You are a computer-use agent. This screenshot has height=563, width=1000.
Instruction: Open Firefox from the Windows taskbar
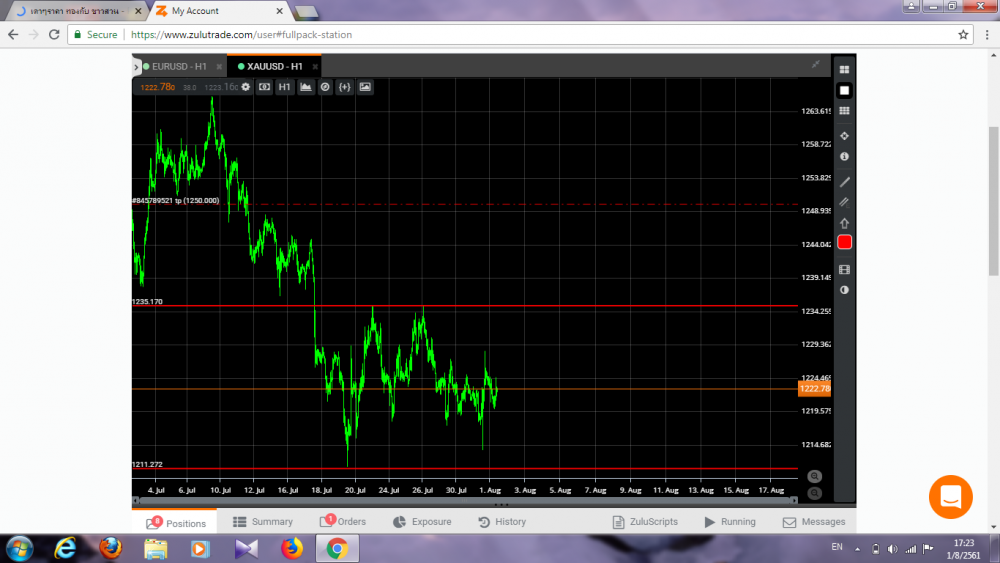(x=292, y=548)
